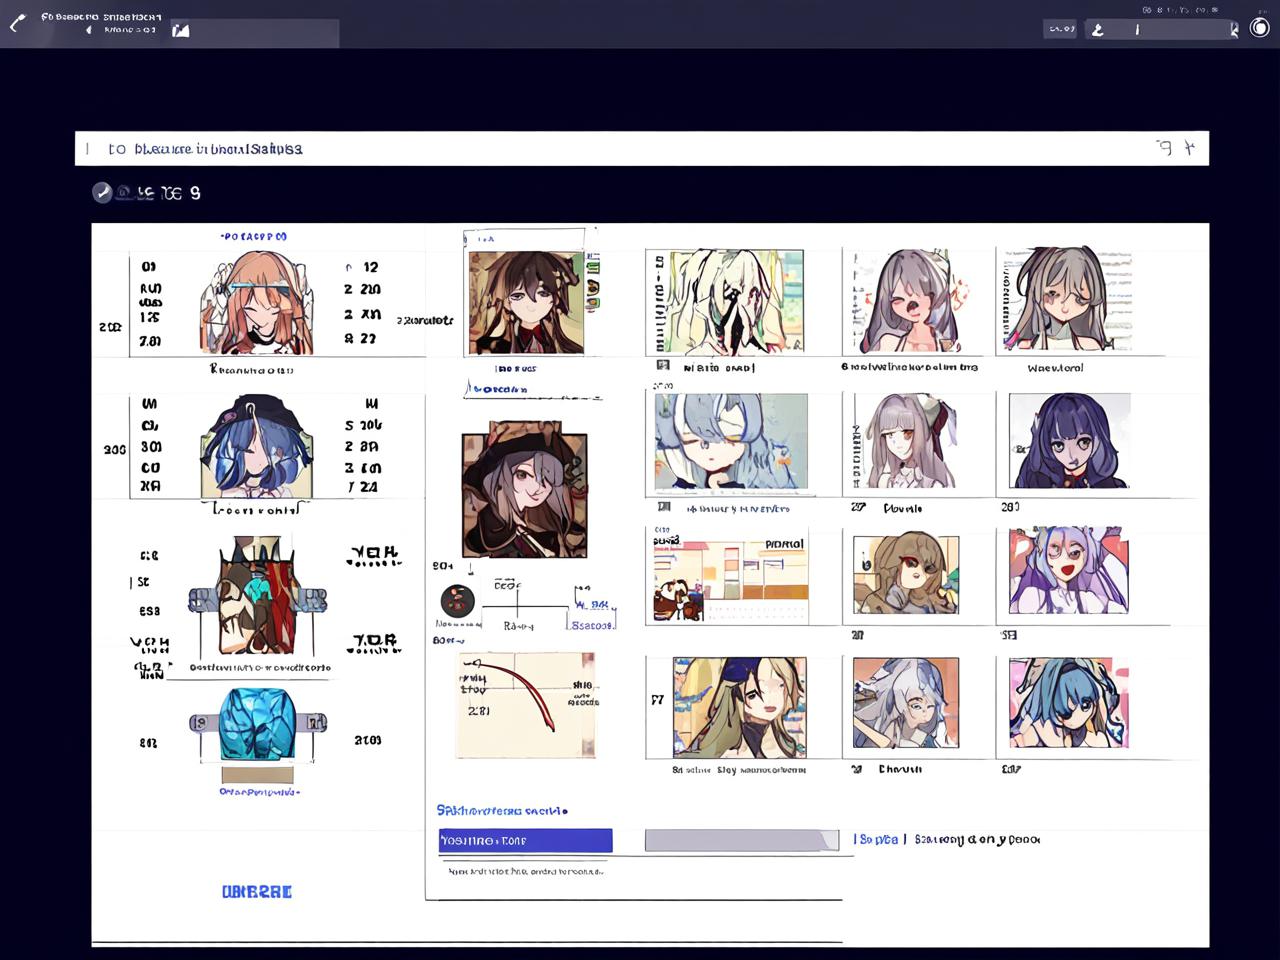Click the plus-like icon at the search field's end
1280x960 pixels.
coord(1189,148)
